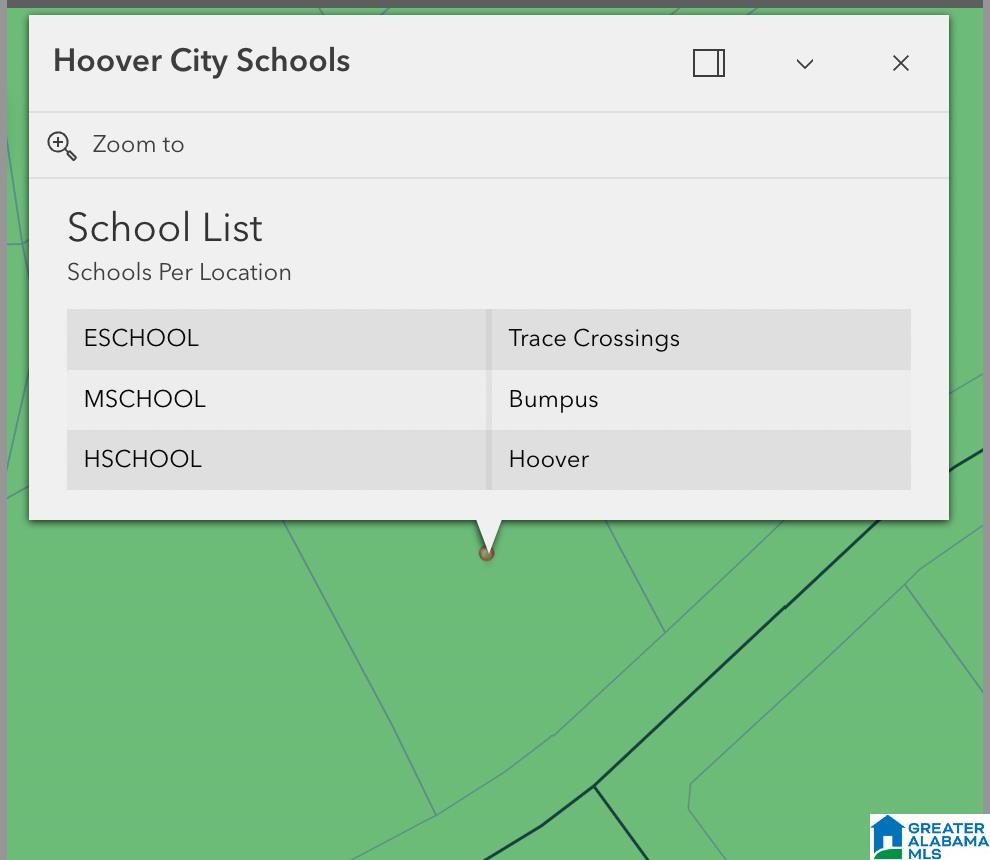
Task: Select the Trace Crossings value
Action: coord(594,339)
